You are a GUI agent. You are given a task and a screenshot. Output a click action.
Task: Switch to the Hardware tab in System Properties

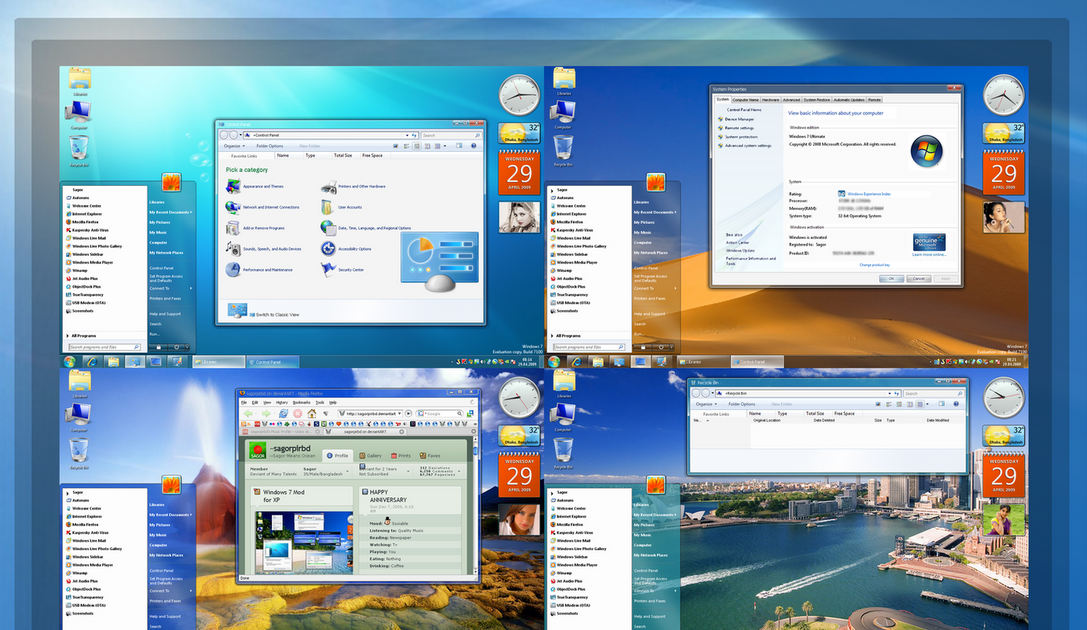pos(771,100)
